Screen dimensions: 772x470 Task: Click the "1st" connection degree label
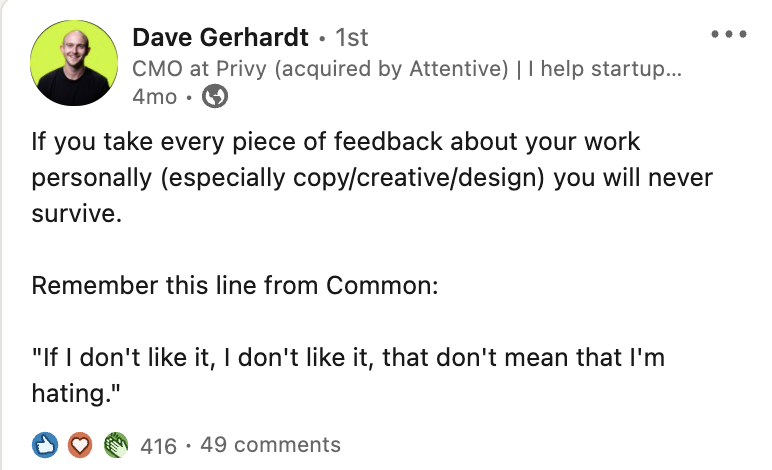351,38
